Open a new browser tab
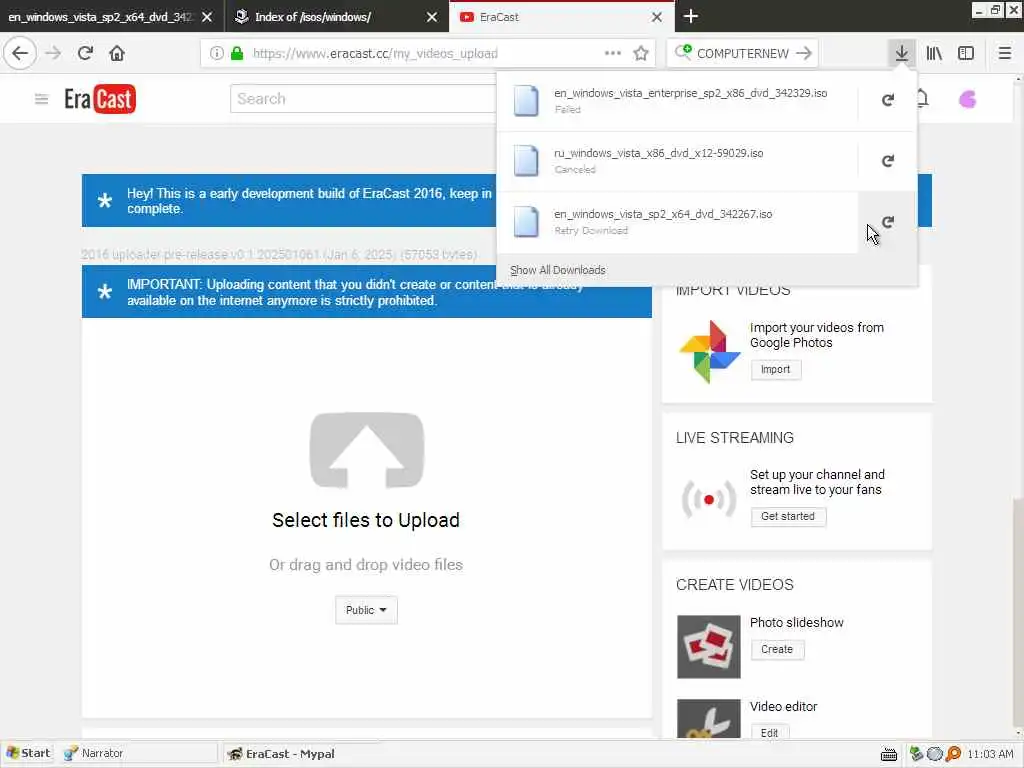This screenshot has height=768, width=1024. (x=690, y=16)
